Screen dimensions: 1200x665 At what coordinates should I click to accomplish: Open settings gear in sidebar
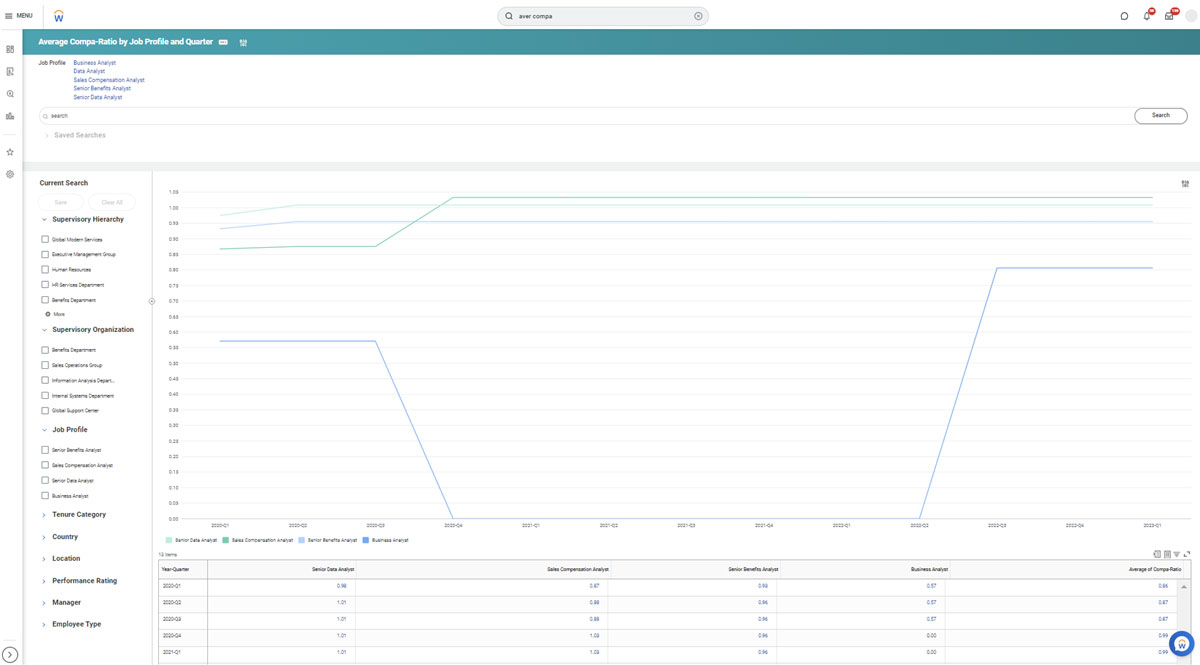(x=10, y=174)
